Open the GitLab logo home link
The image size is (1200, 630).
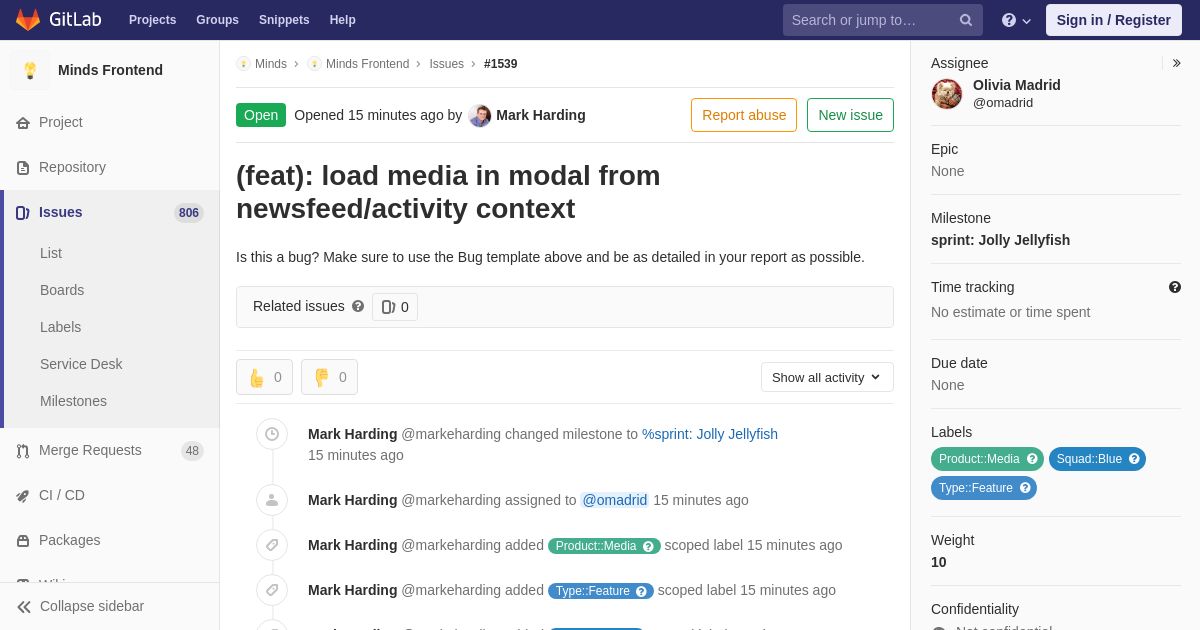(x=58, y=20)
